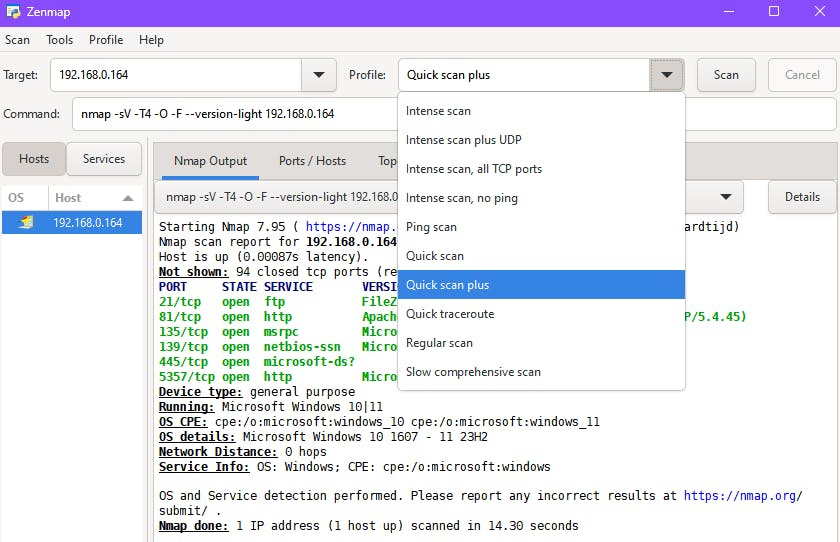
Task: Sort host list by OS column header
Action: (x=25, y=198)
